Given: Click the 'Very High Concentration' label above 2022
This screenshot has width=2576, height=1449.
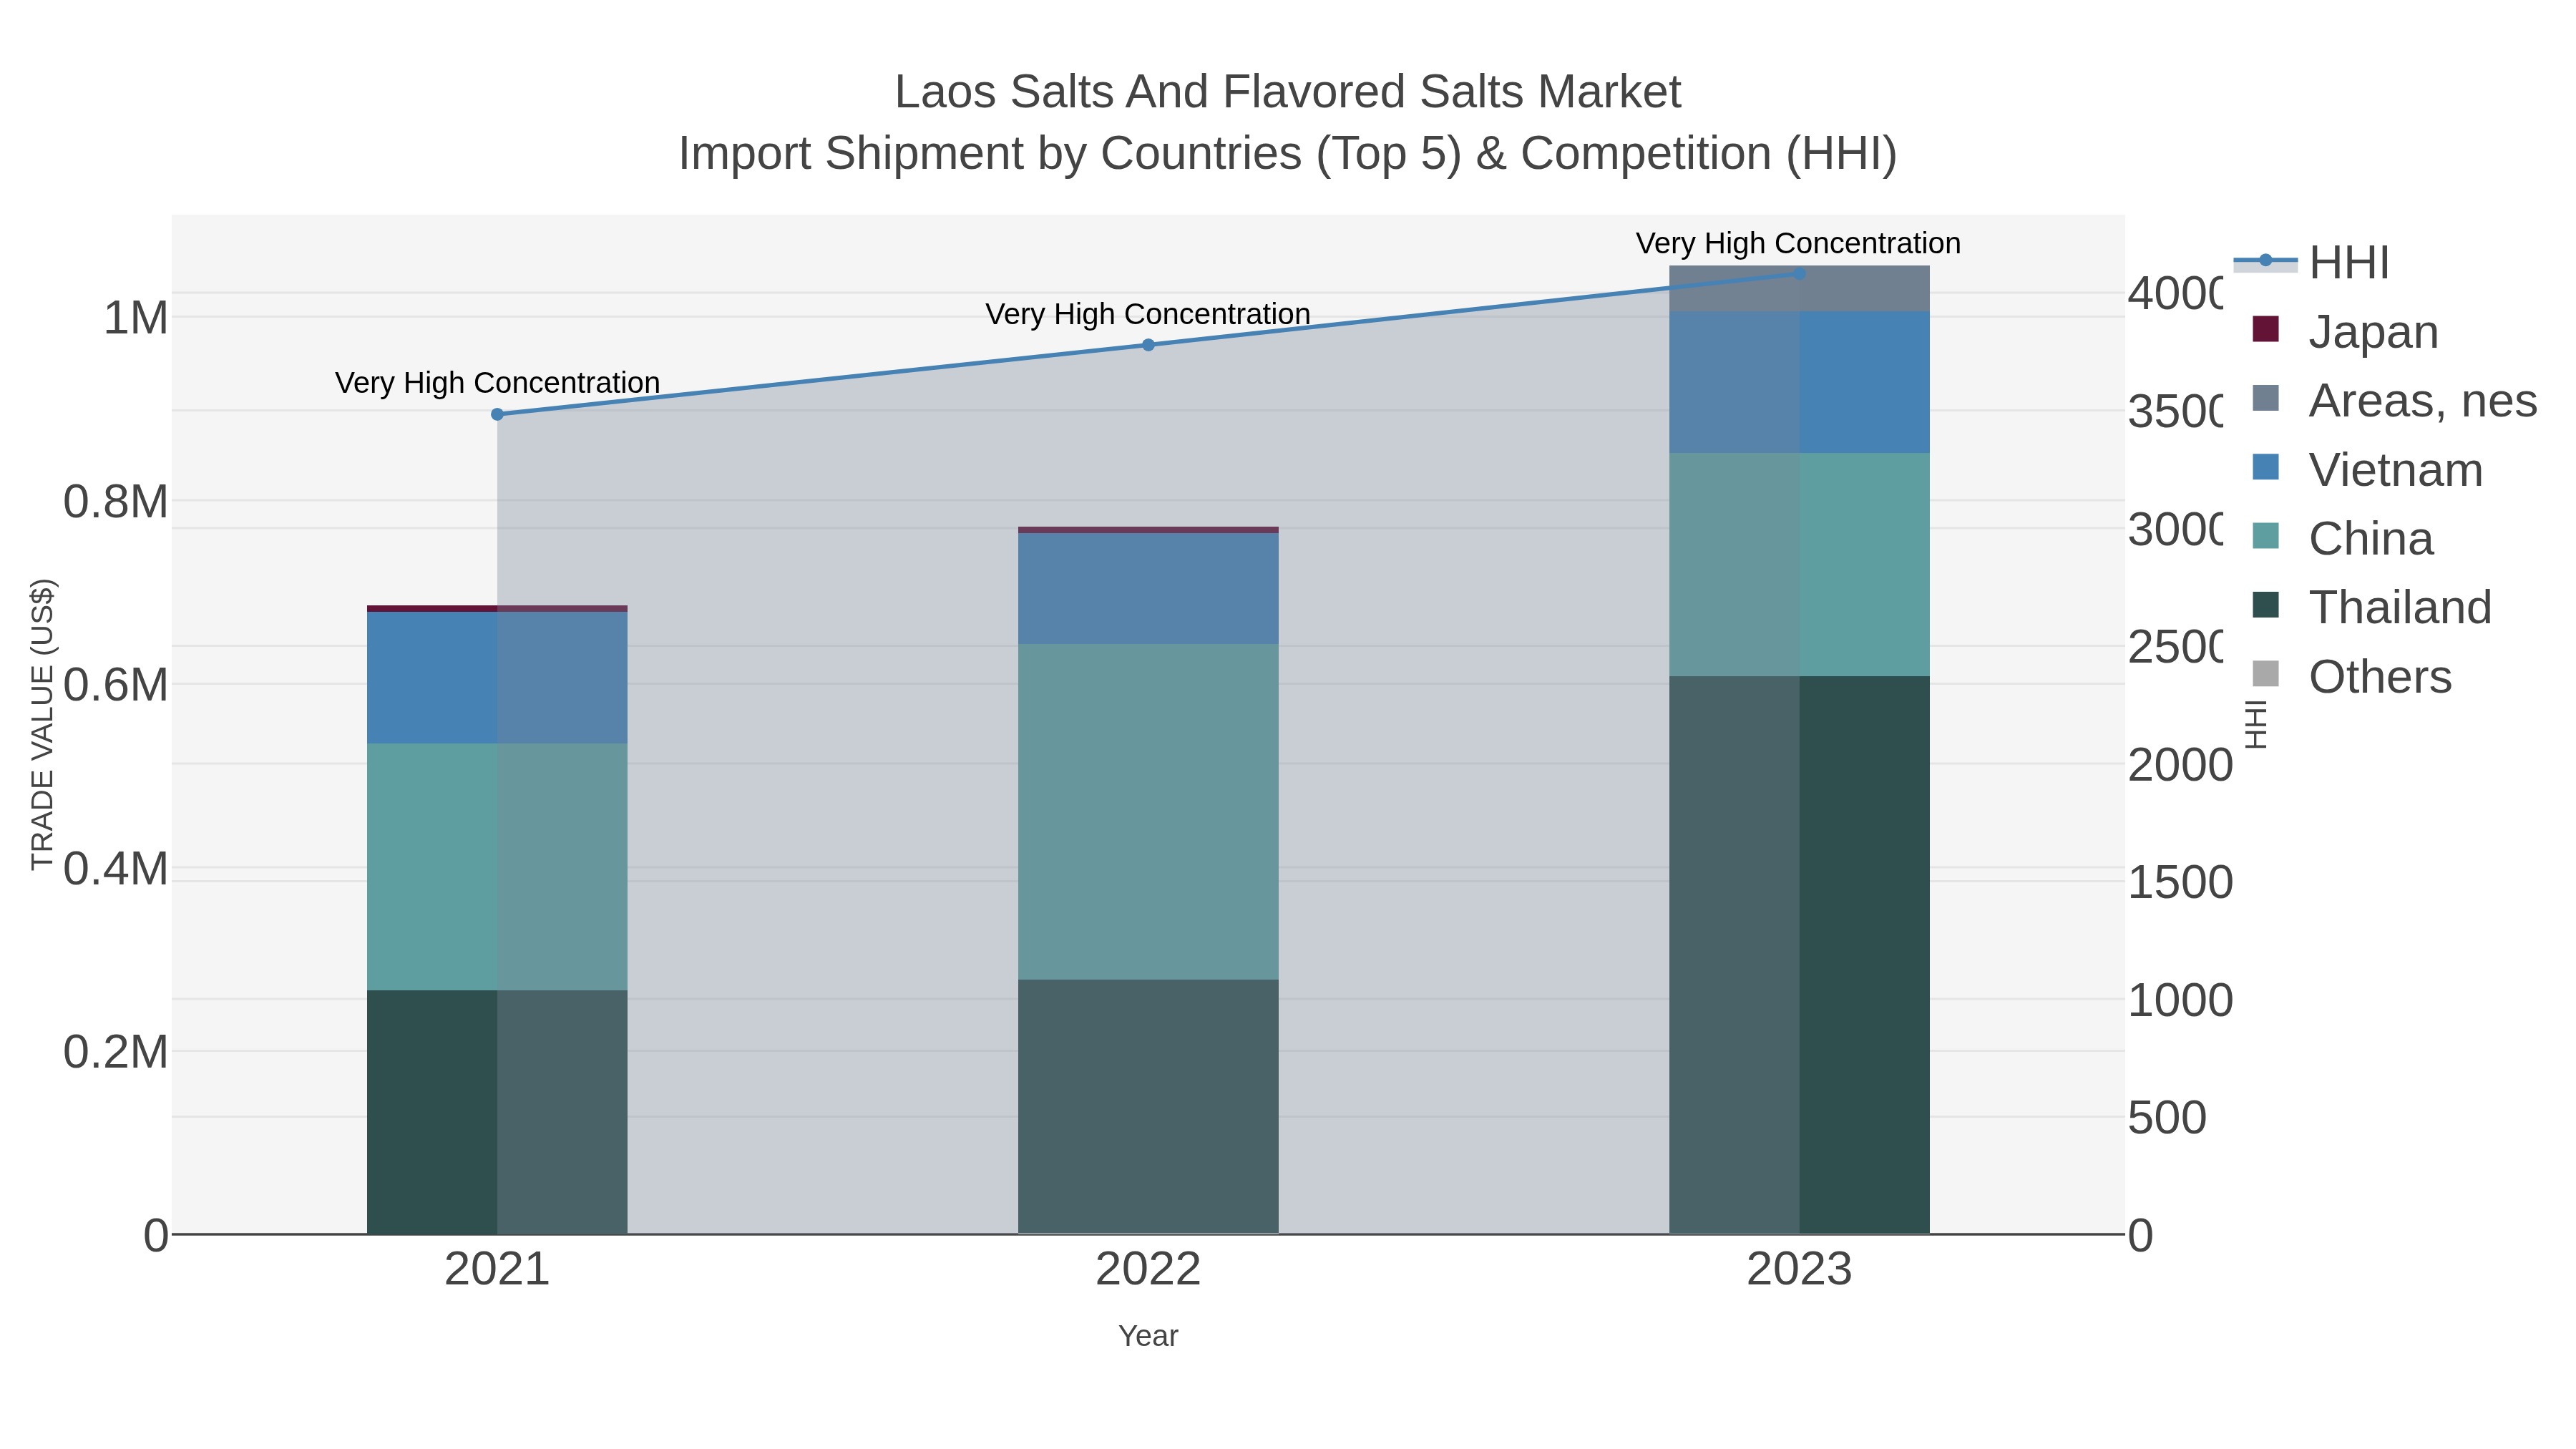Looking at the screenshot, I should click(1148, 314).
